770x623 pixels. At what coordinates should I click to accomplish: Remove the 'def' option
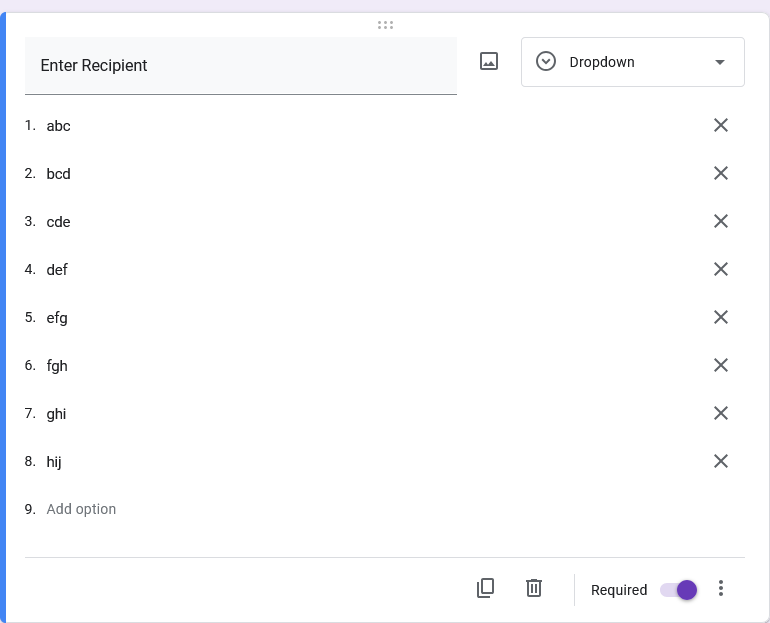pyautogui.click(x=720, y=269)
